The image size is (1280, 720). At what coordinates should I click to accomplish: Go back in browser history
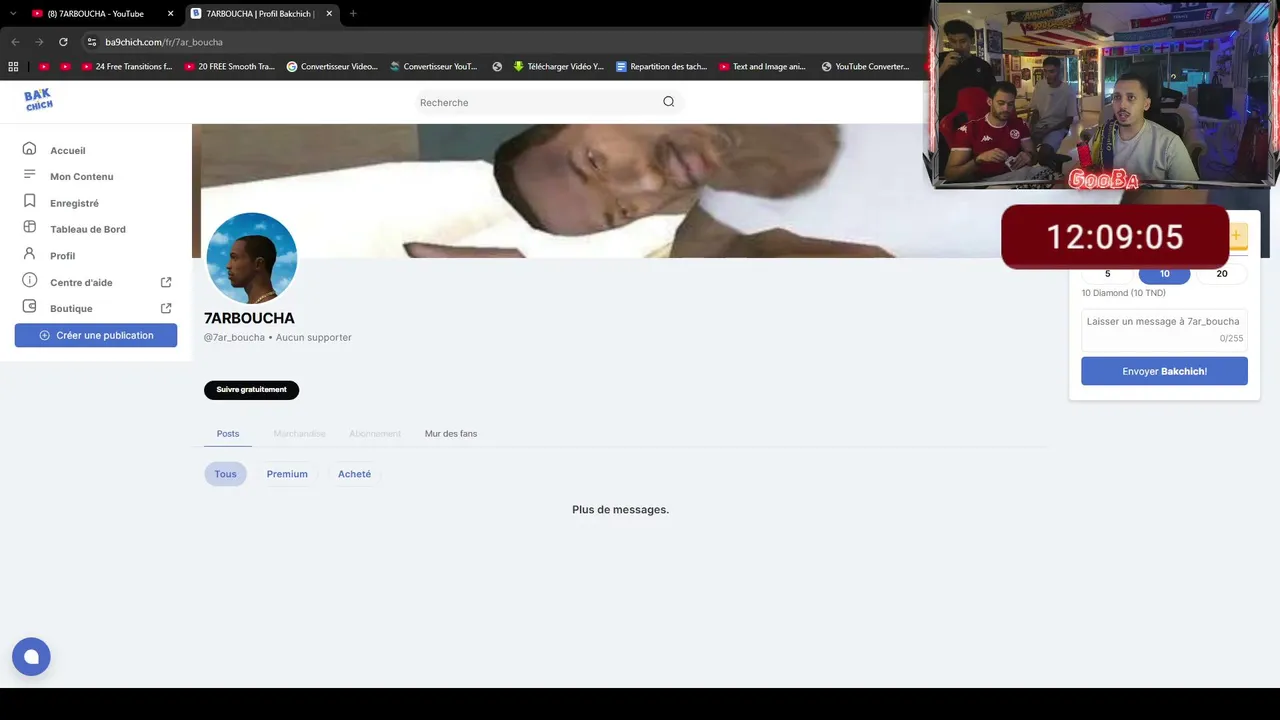[15, 42]
